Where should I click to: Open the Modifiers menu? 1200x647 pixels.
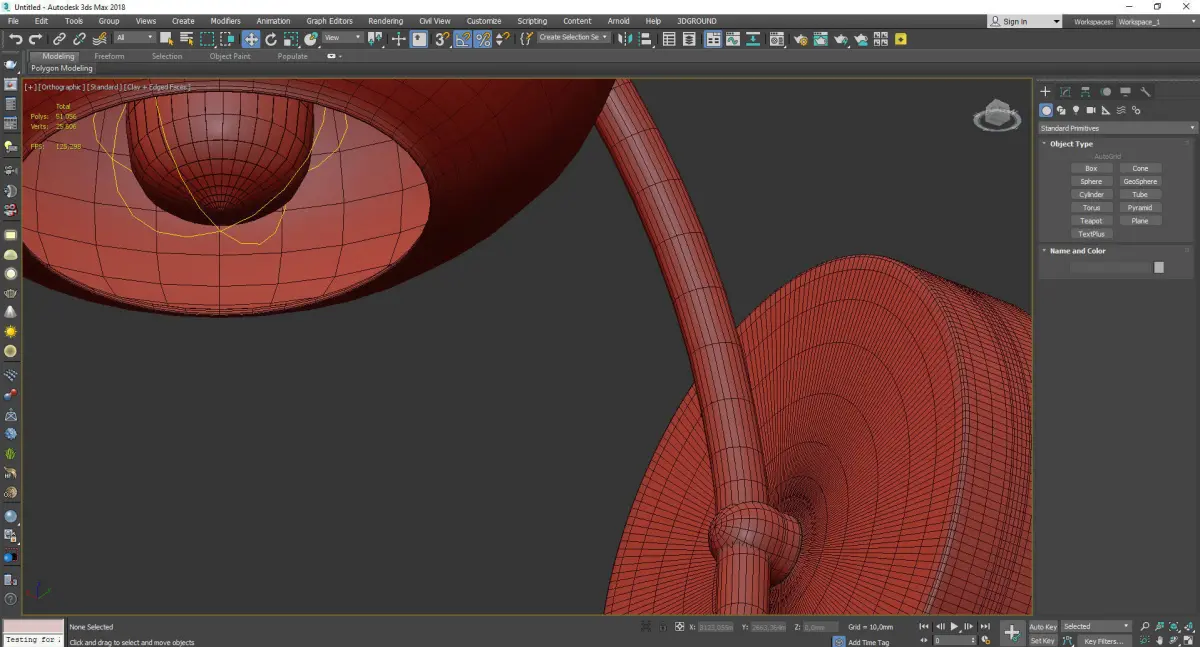pos(225,21)
